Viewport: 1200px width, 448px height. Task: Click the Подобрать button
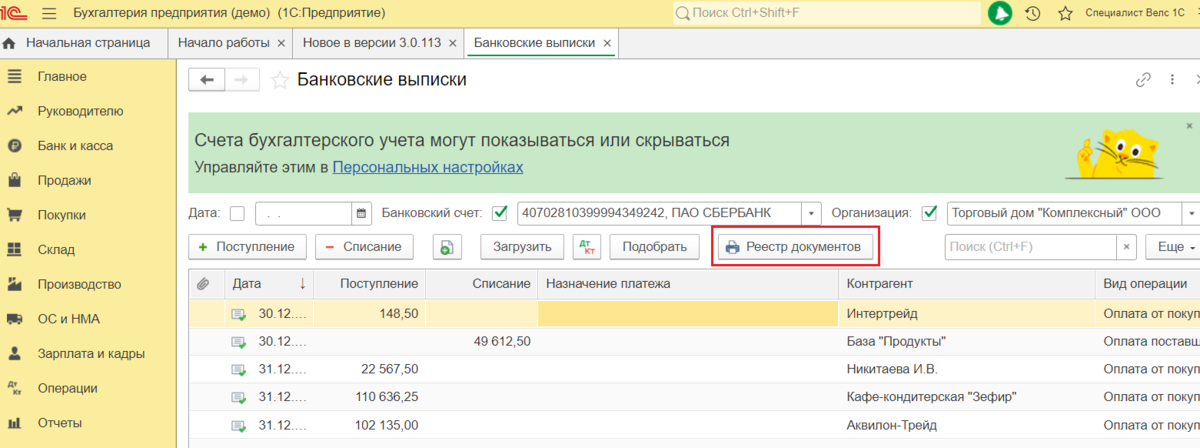[x=655, y=247]
